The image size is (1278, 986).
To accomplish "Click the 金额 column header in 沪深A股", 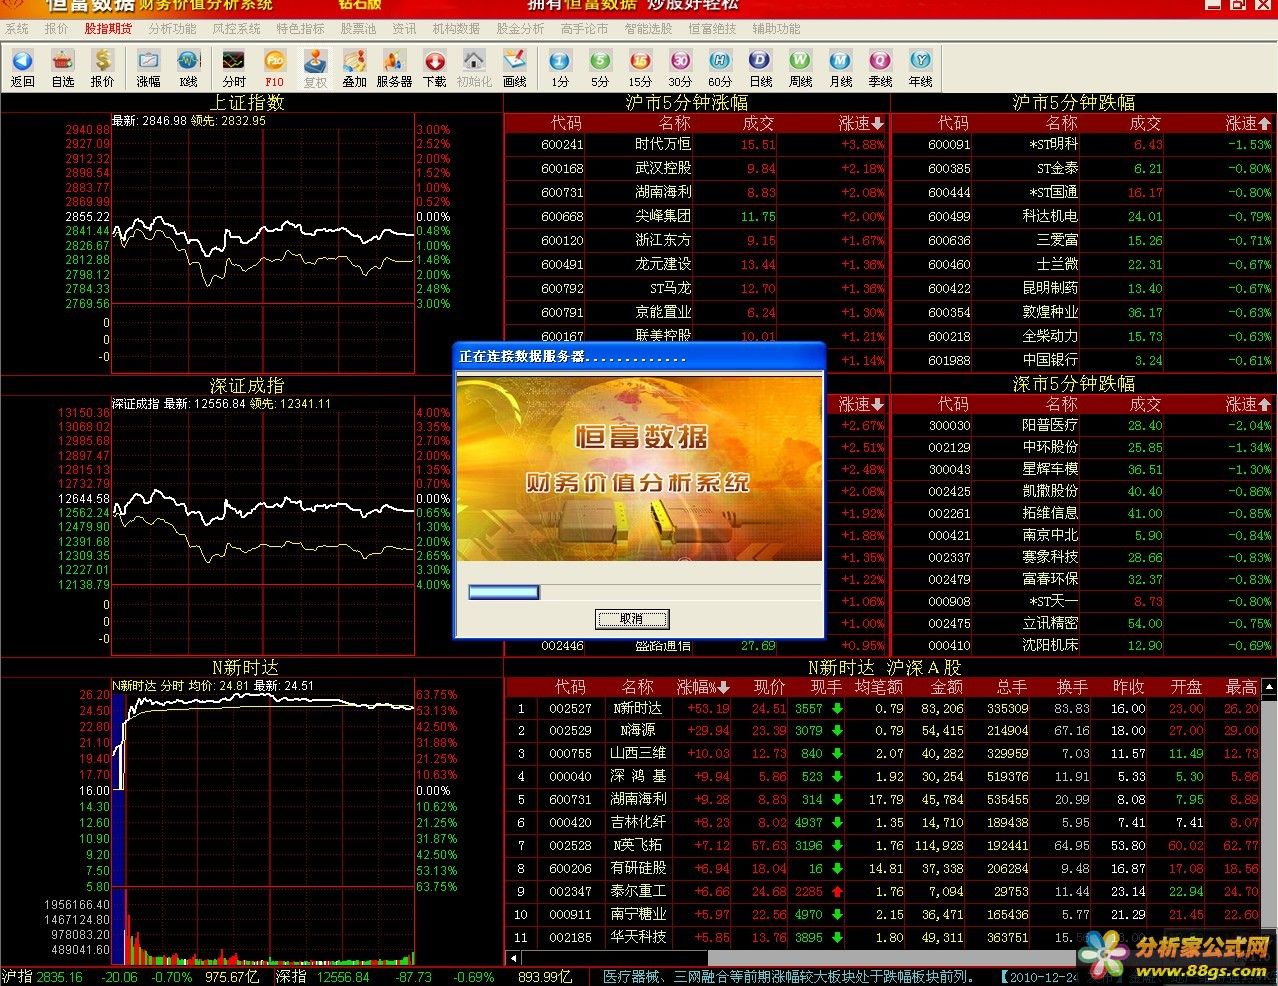I will coord(946,687).
